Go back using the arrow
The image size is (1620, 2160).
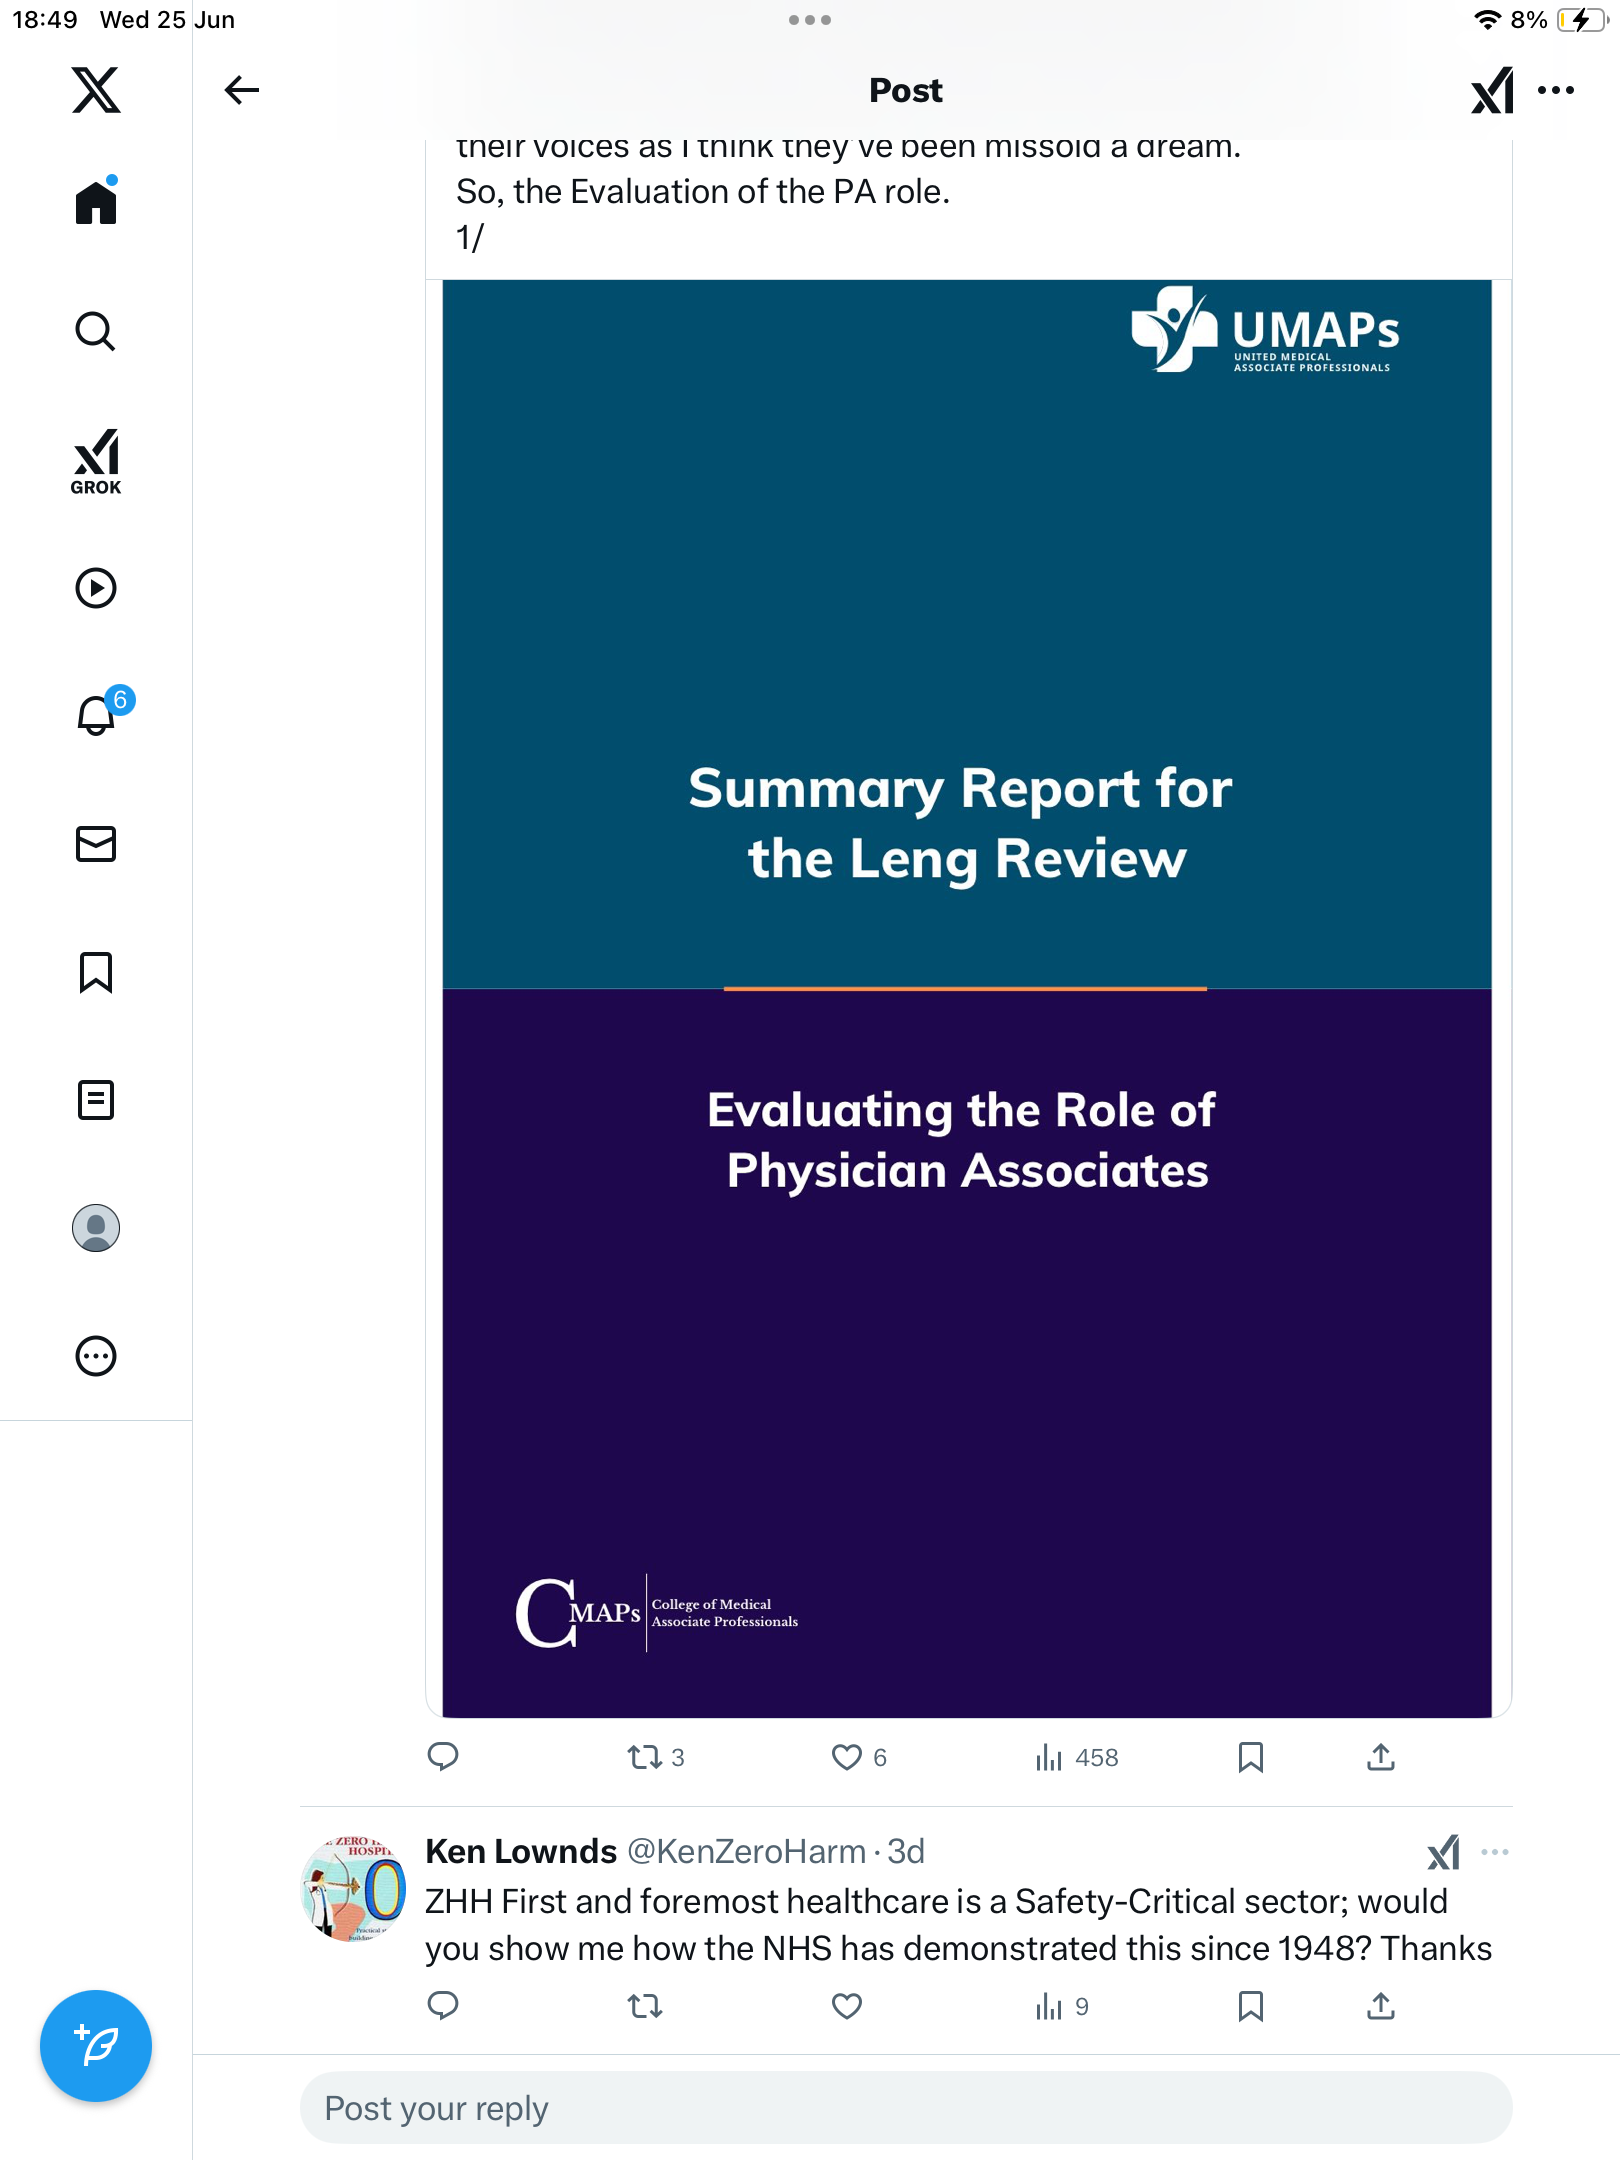pos(241,90)
